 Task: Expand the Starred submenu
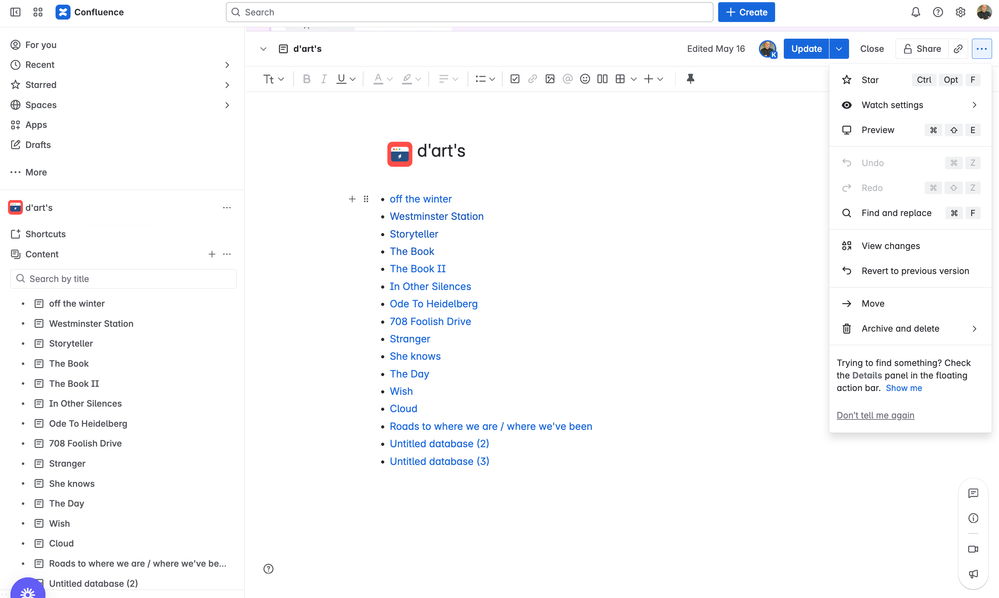(227, 85)
